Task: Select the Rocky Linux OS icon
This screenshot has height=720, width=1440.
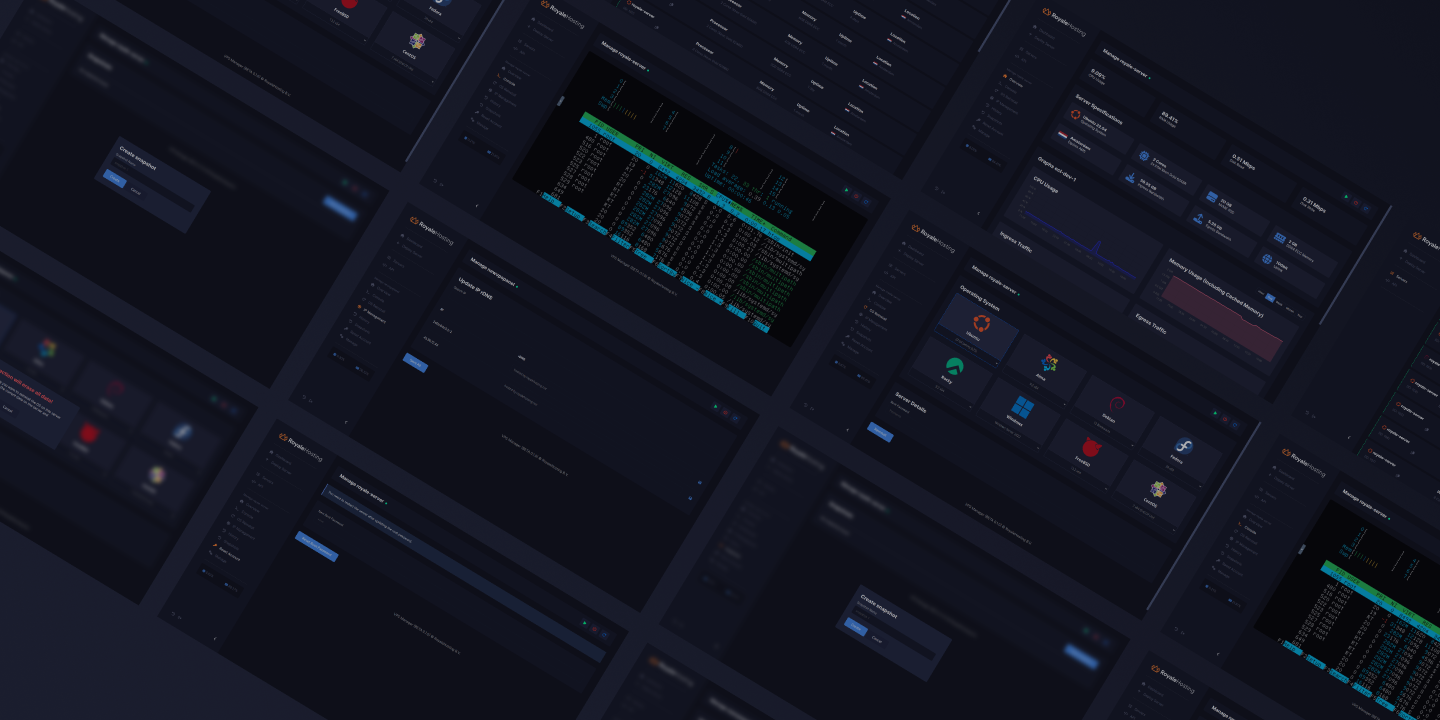Action: click(954, 367)
